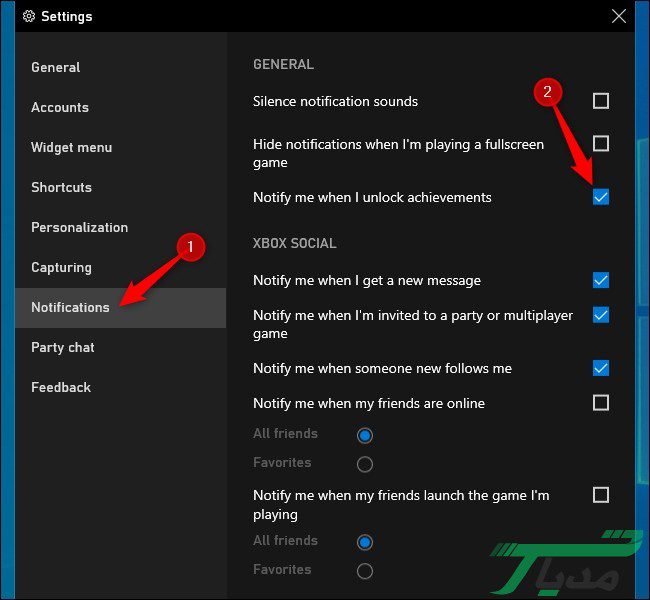Image resolution: width=650 pixels, height=600 pixels.
Task: Open the Capturing settings section
Action: click(x=61, y=267)
